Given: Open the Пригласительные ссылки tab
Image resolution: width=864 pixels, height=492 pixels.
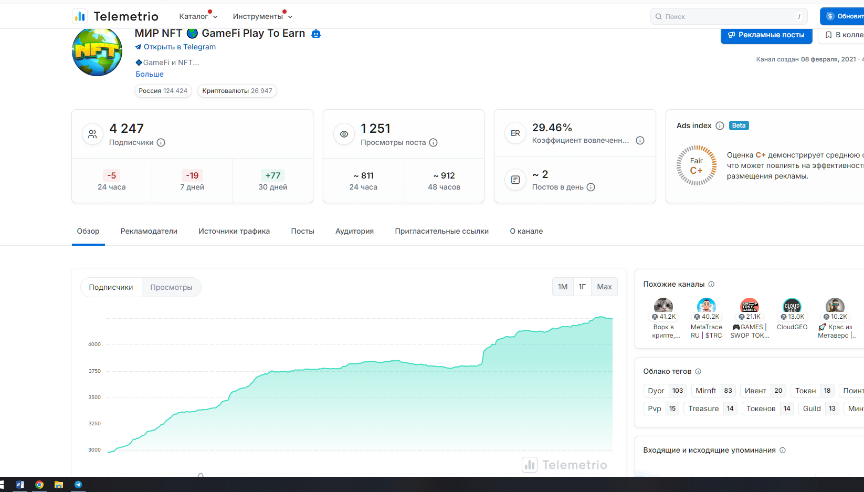Looking at the screenshot, I should tap(441, 231).
